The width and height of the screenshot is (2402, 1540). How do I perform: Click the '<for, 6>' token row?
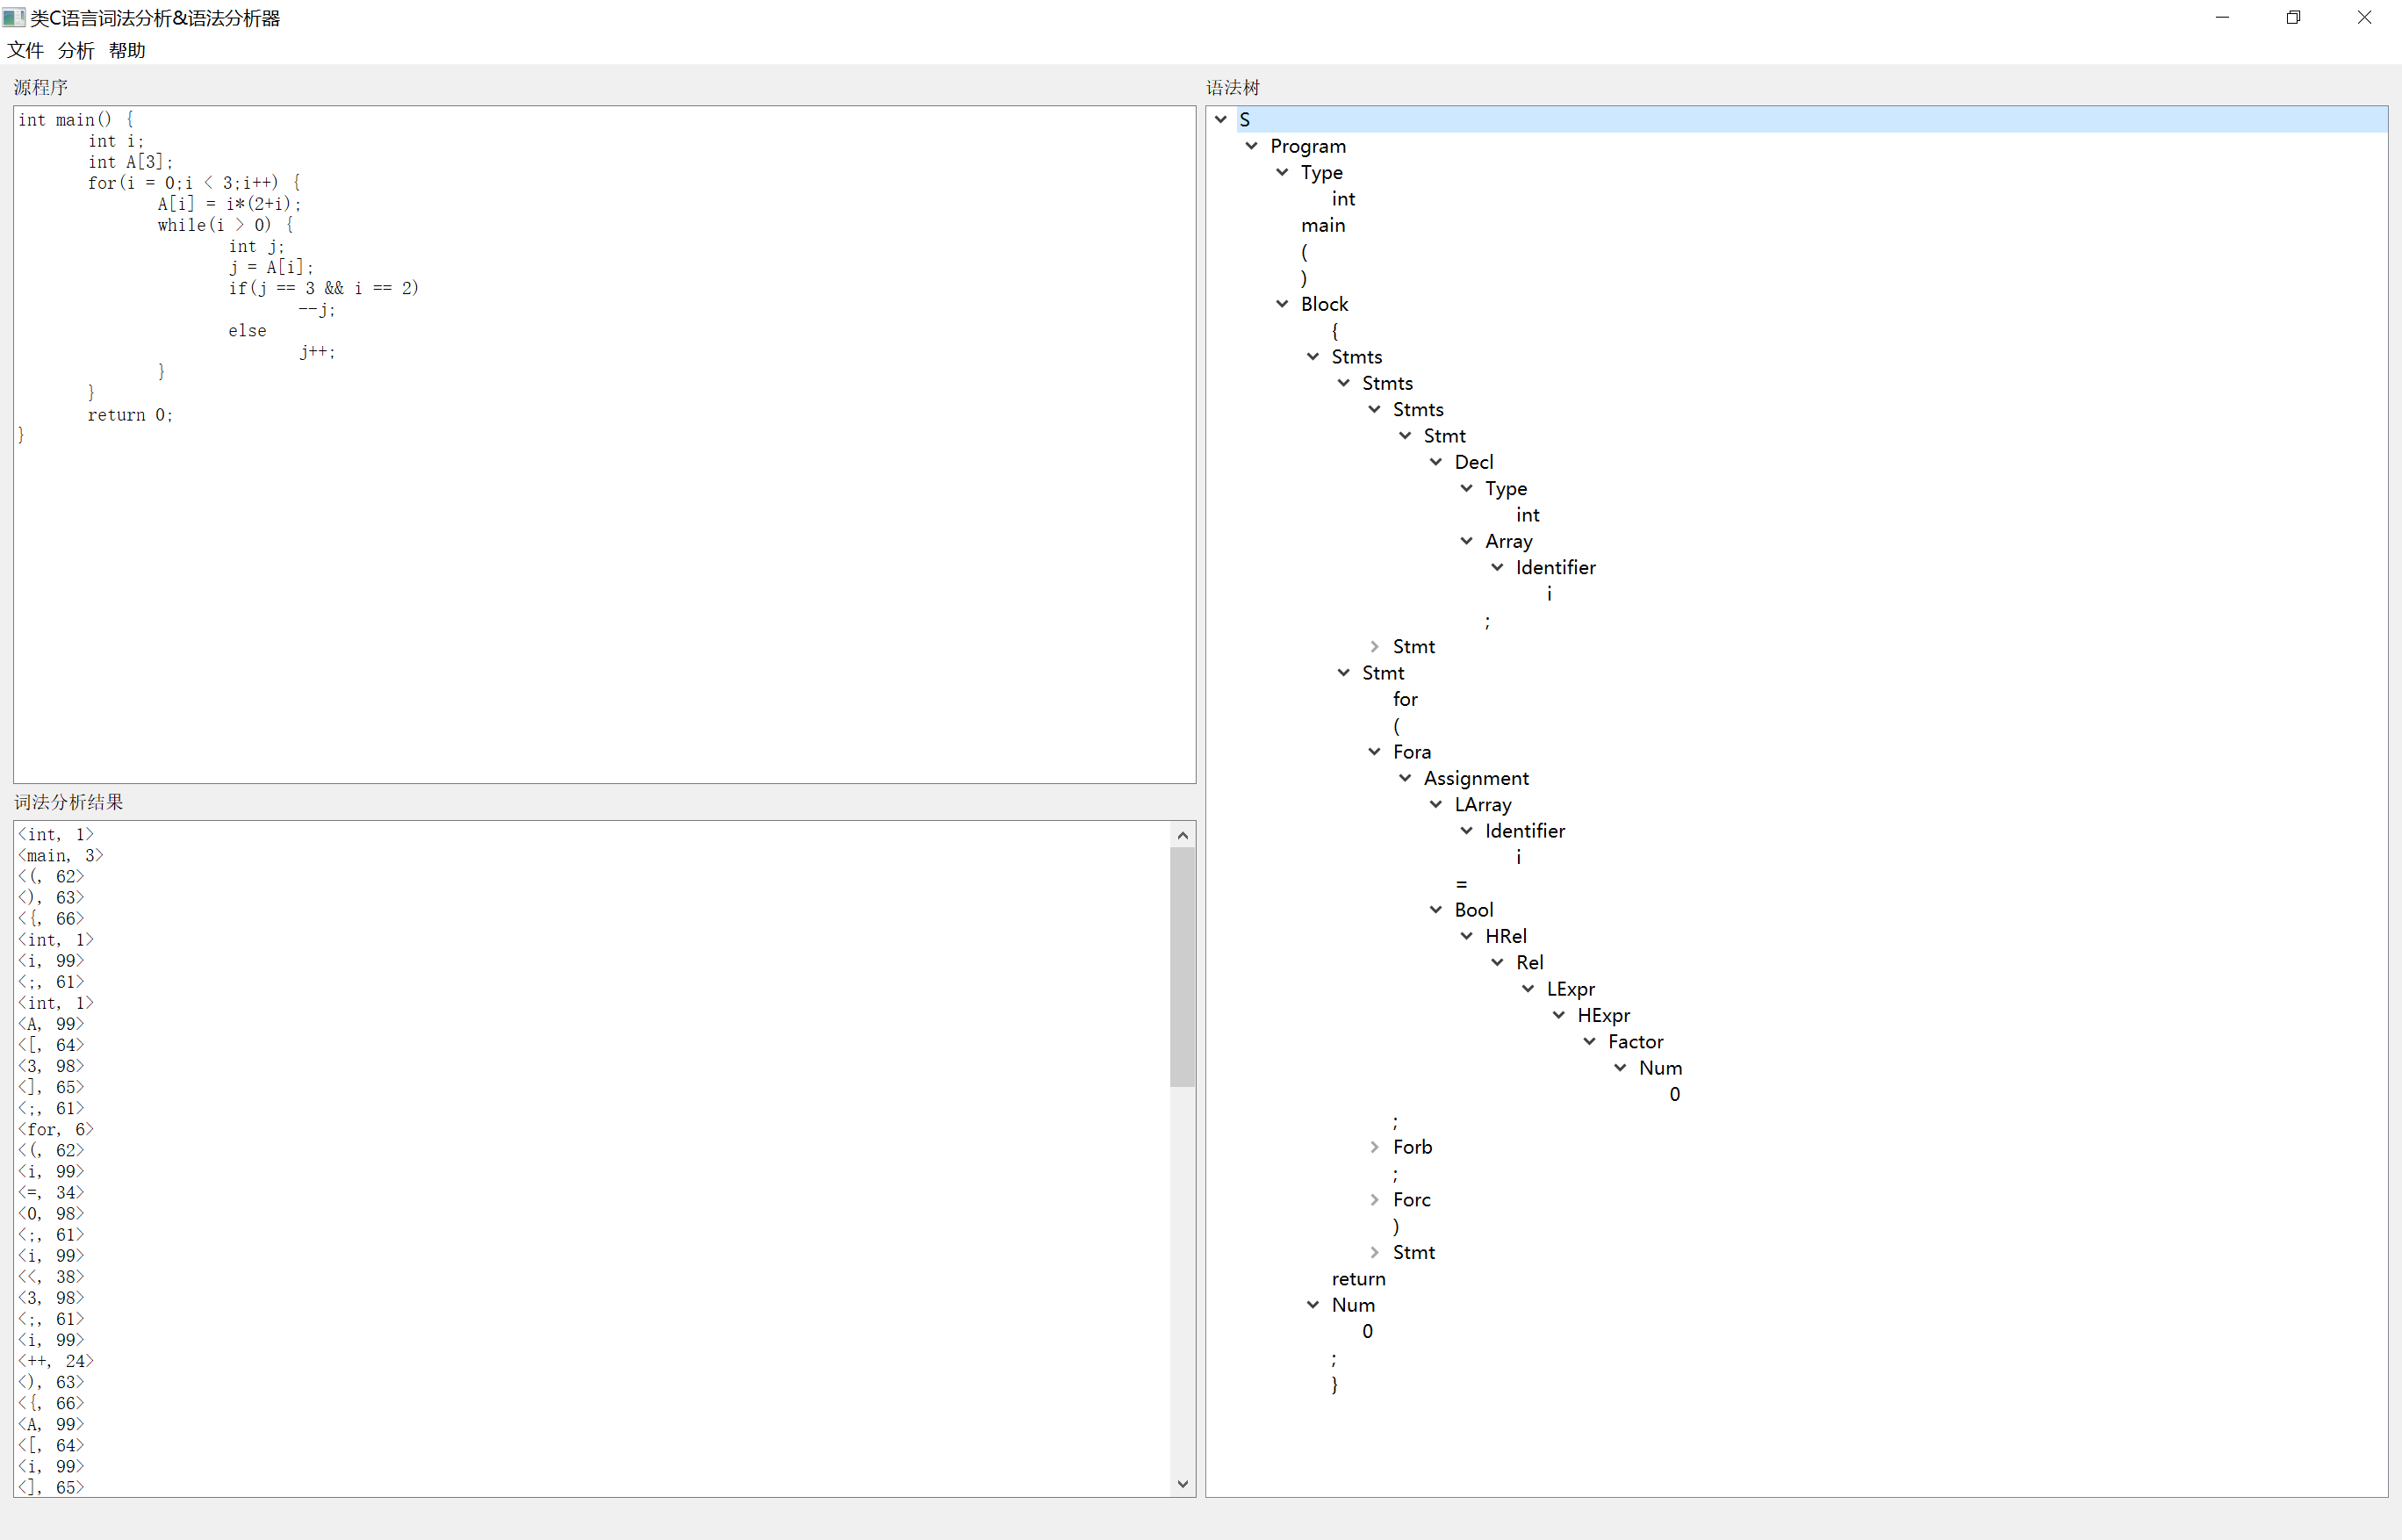tap(55, 1130)
